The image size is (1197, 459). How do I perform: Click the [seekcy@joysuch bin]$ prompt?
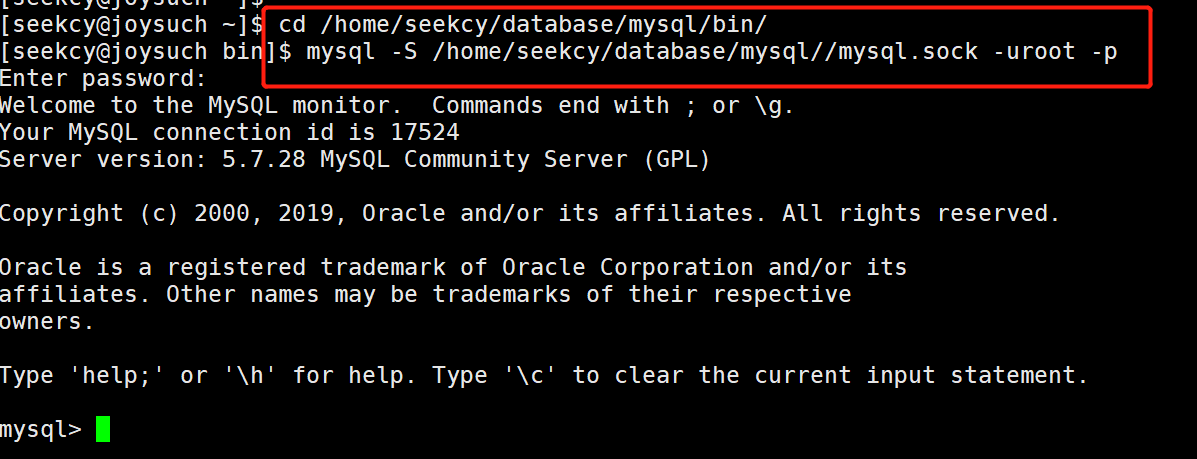coord(146,52)
